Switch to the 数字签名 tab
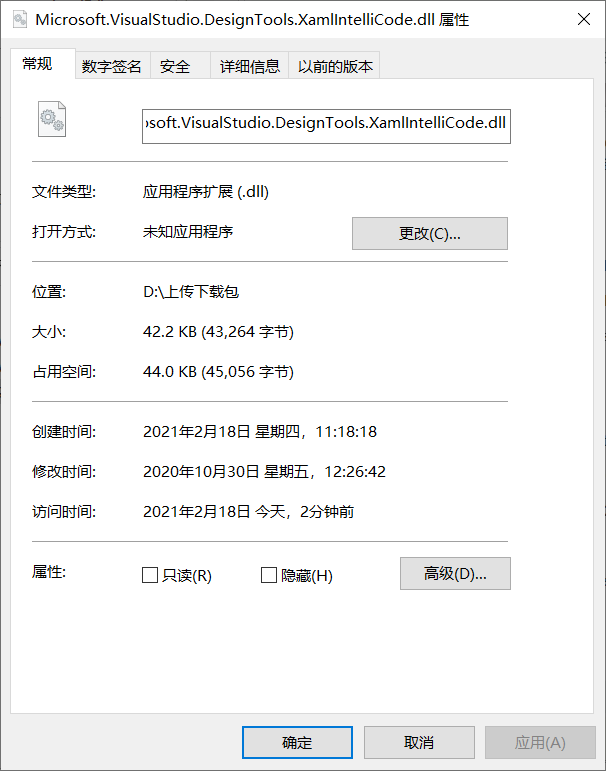Viewport: 606px width, 771px height. click(x=112, y=66)
